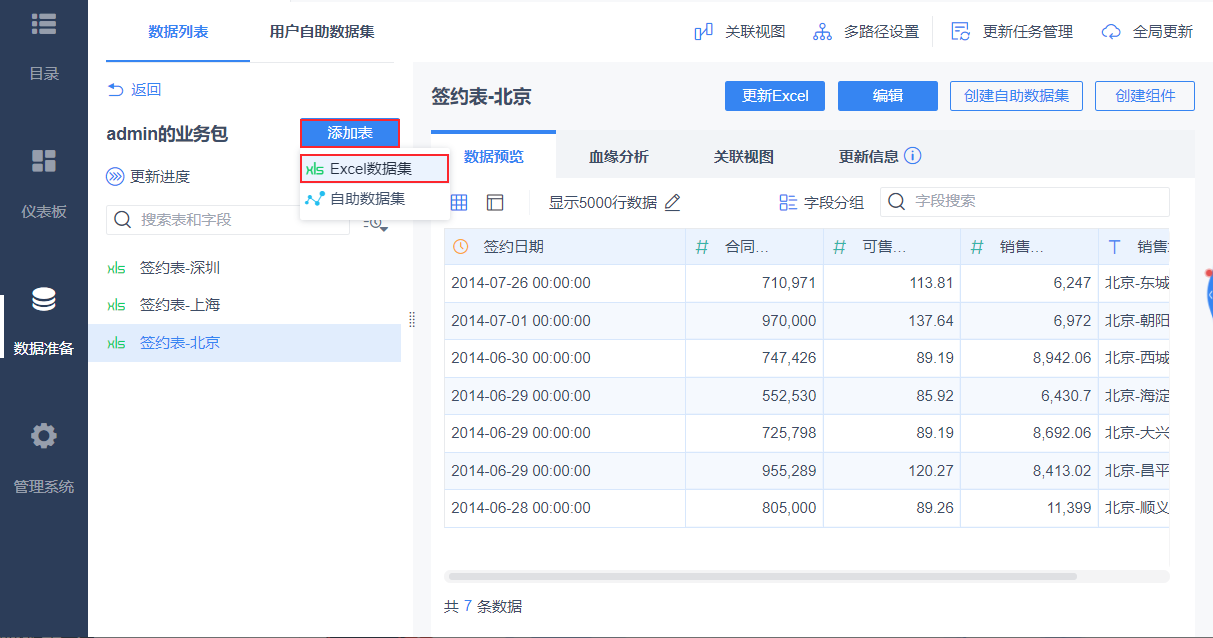Select 签约表-北京 in table list
Screen dimensions: 1213x638
(244, 343)
